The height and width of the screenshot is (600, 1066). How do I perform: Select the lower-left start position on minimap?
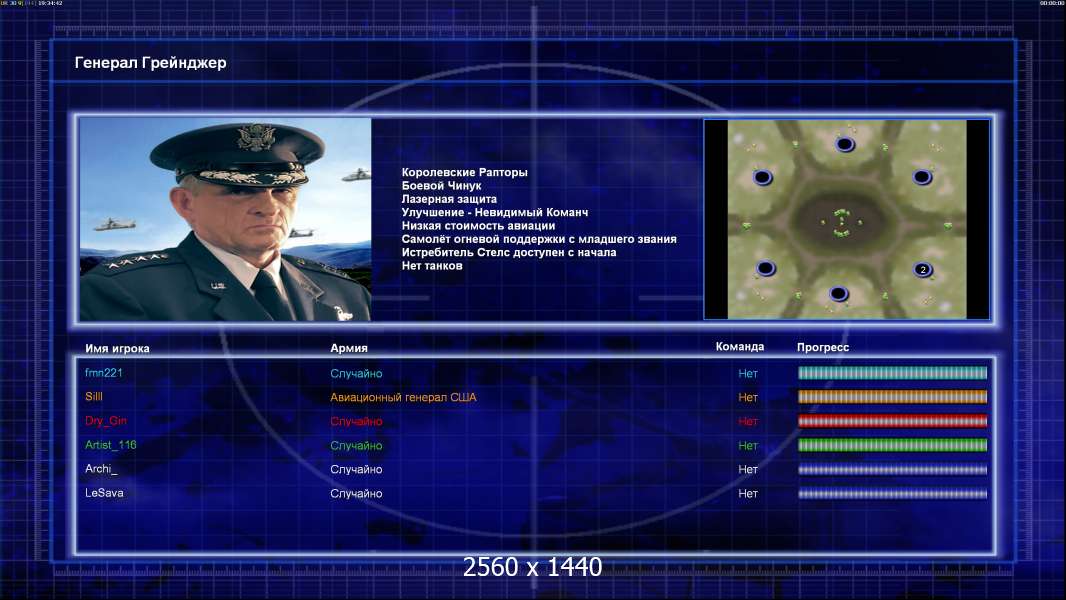pos(766,268)
